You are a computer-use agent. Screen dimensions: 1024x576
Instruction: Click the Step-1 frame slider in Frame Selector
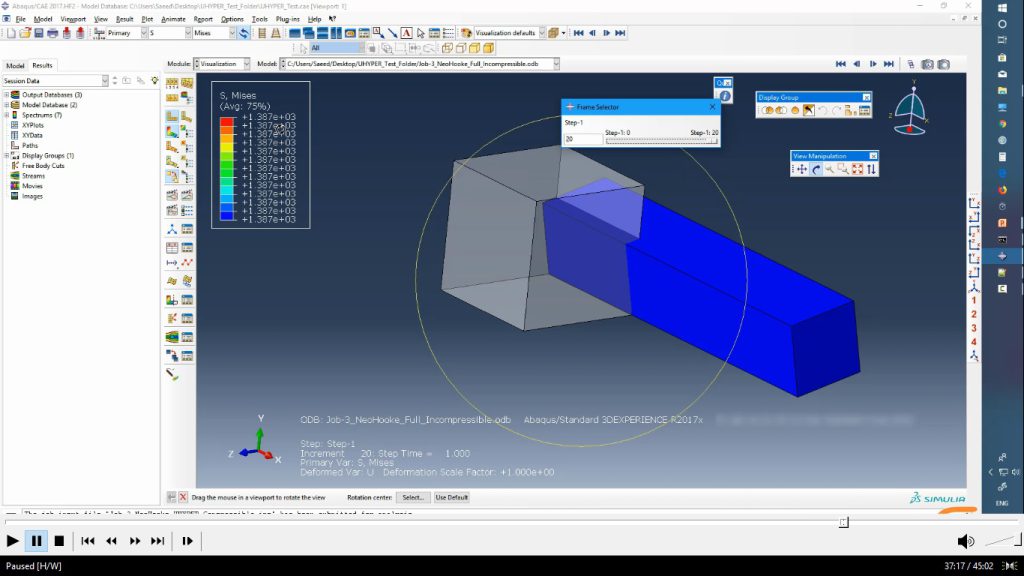pos(660,139)
